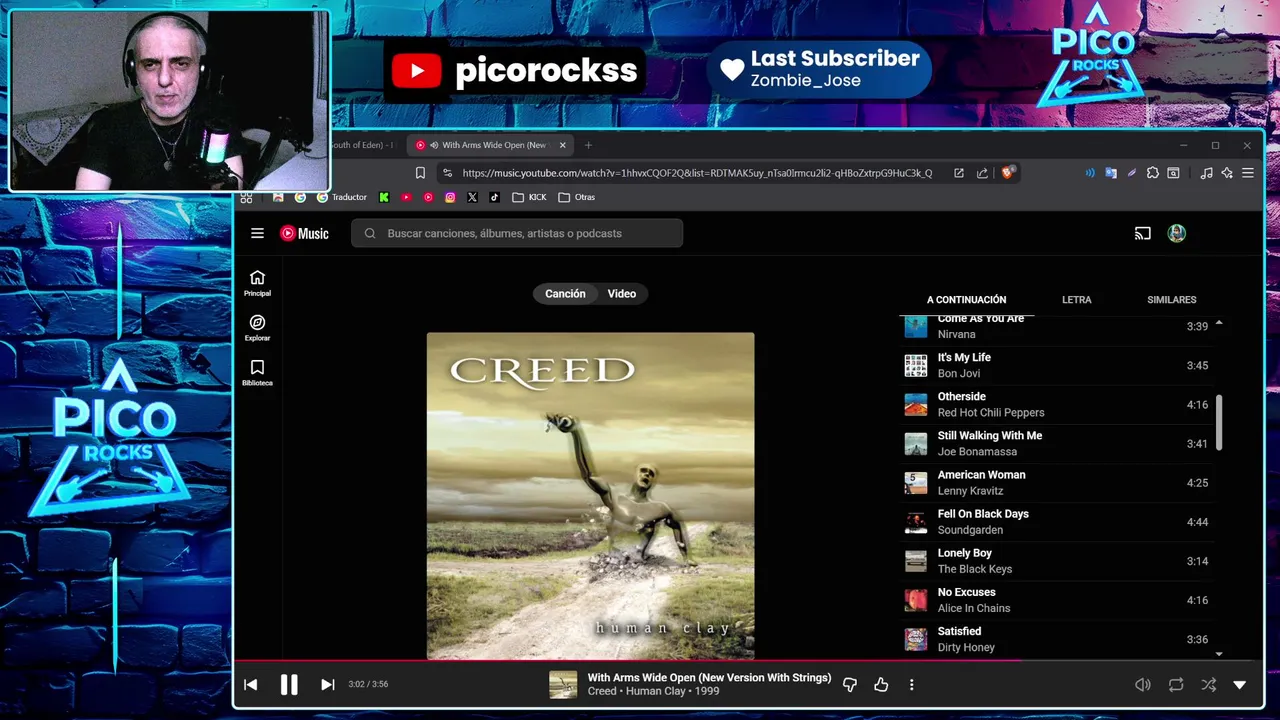Dislike the current song

[x=850, y=685]
